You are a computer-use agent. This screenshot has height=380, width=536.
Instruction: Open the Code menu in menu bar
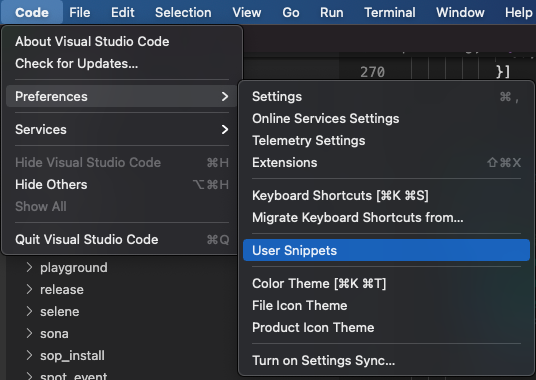[x=32, y=12]
